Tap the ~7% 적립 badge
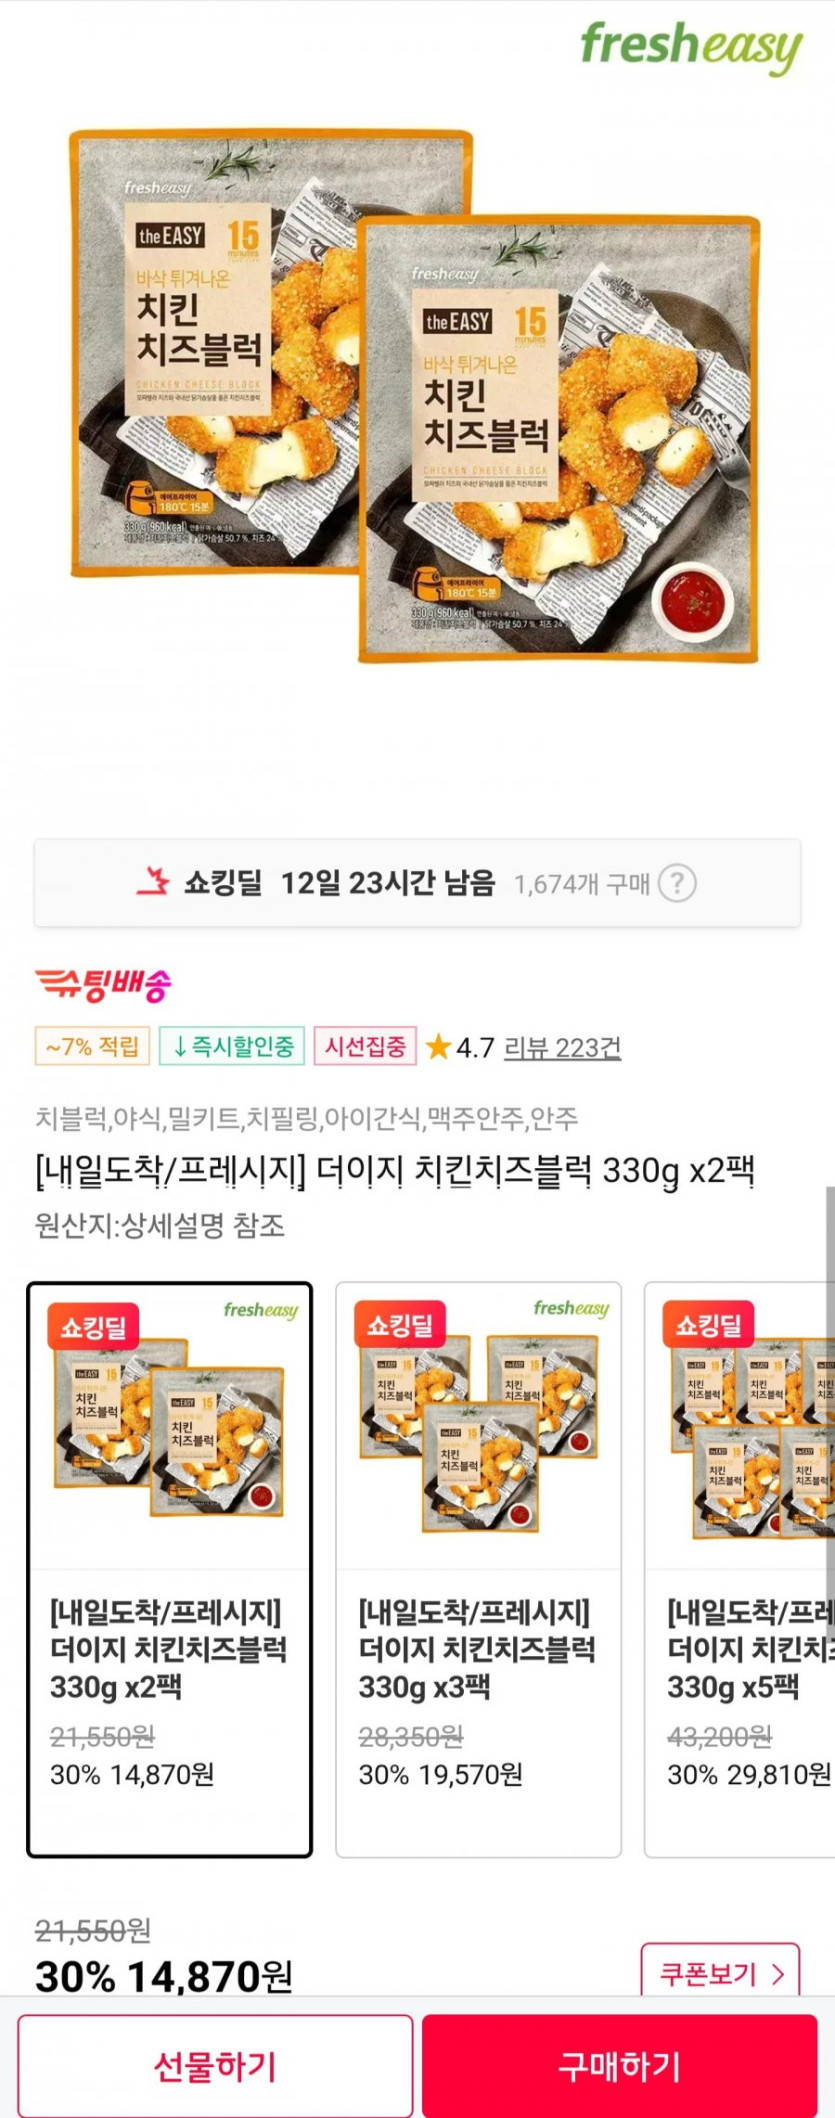 (92, 1046)
